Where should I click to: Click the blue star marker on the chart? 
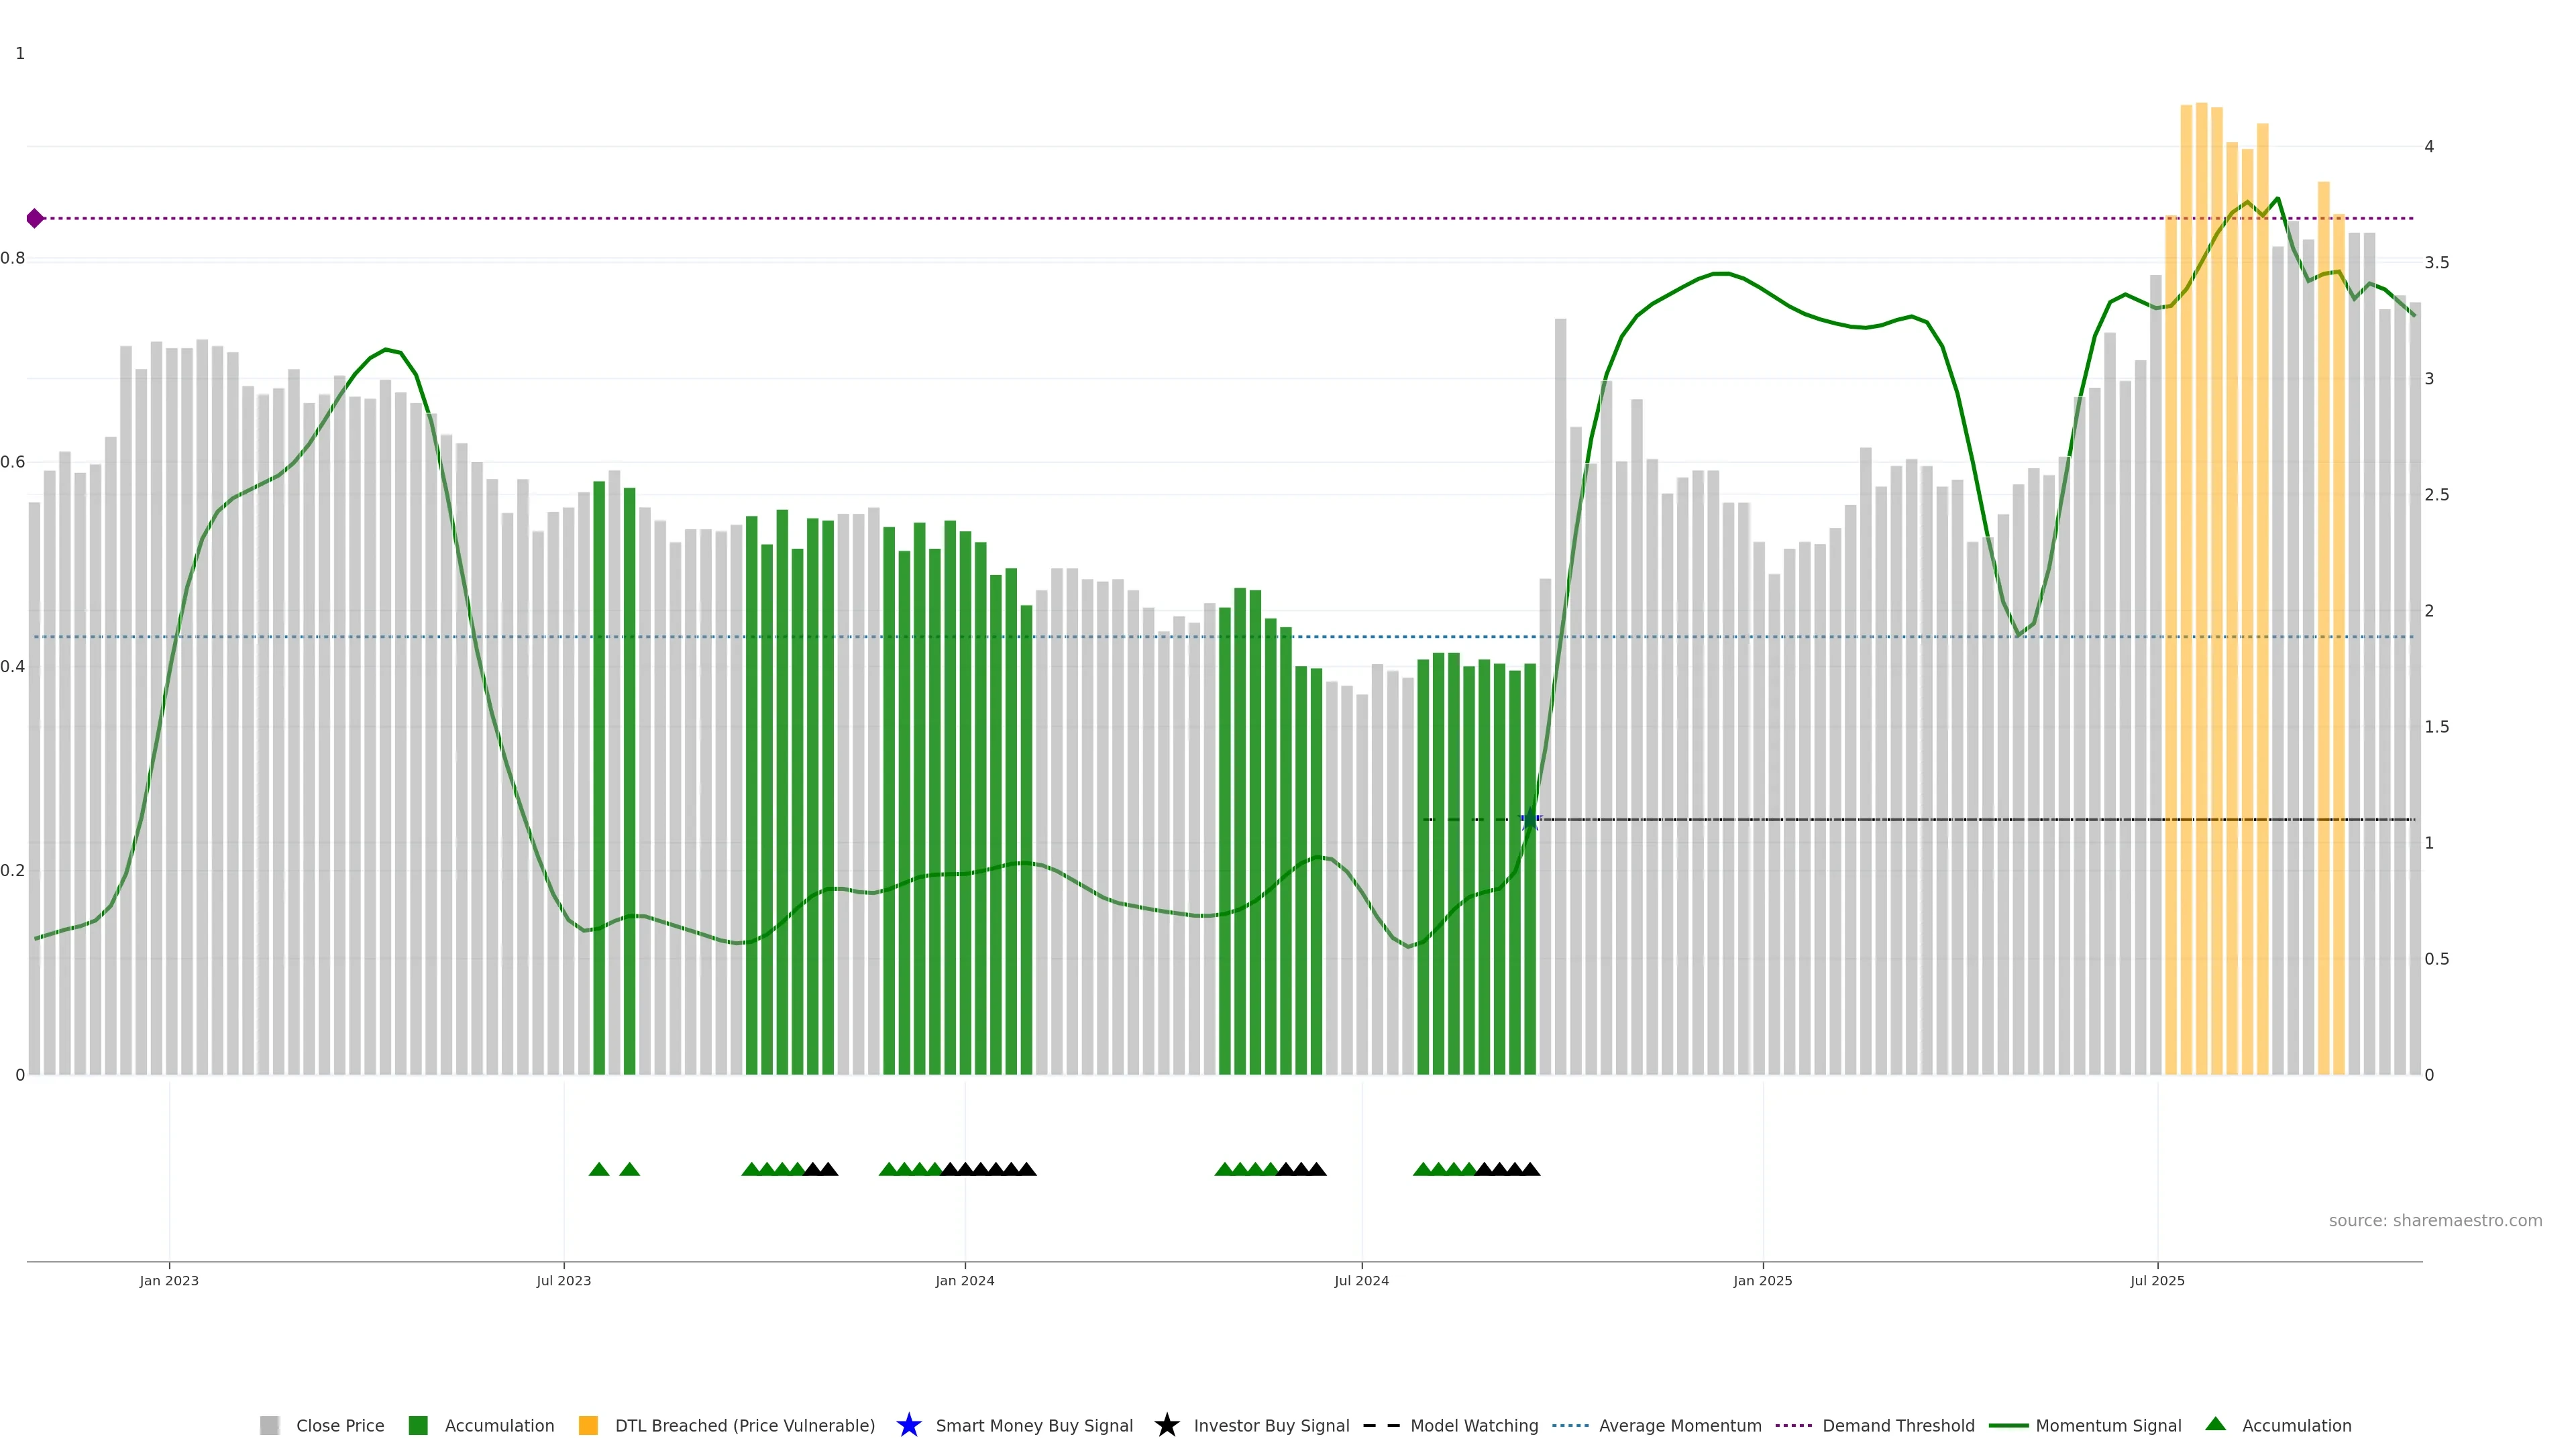[x=1530, y=820]
